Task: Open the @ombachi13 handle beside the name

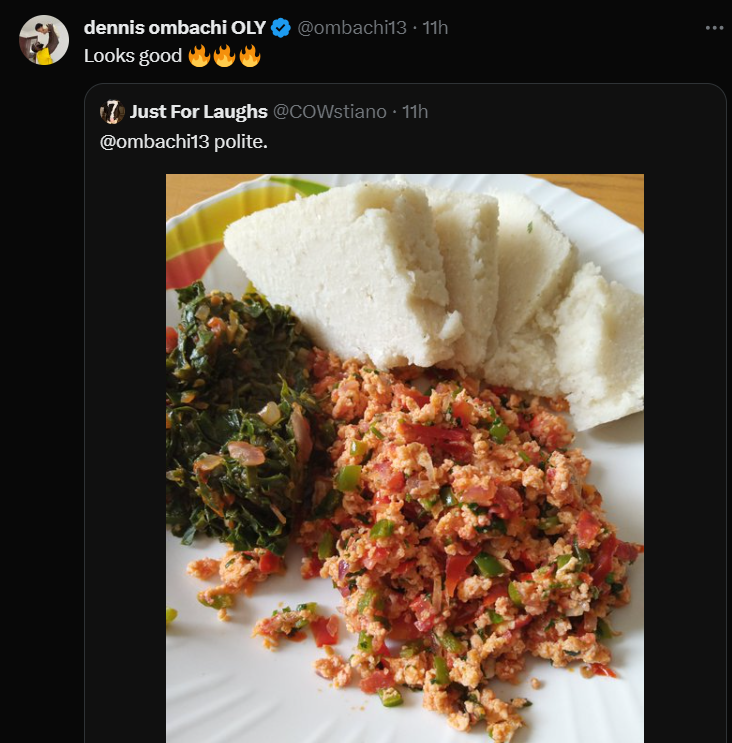Action: pos(352,28)
